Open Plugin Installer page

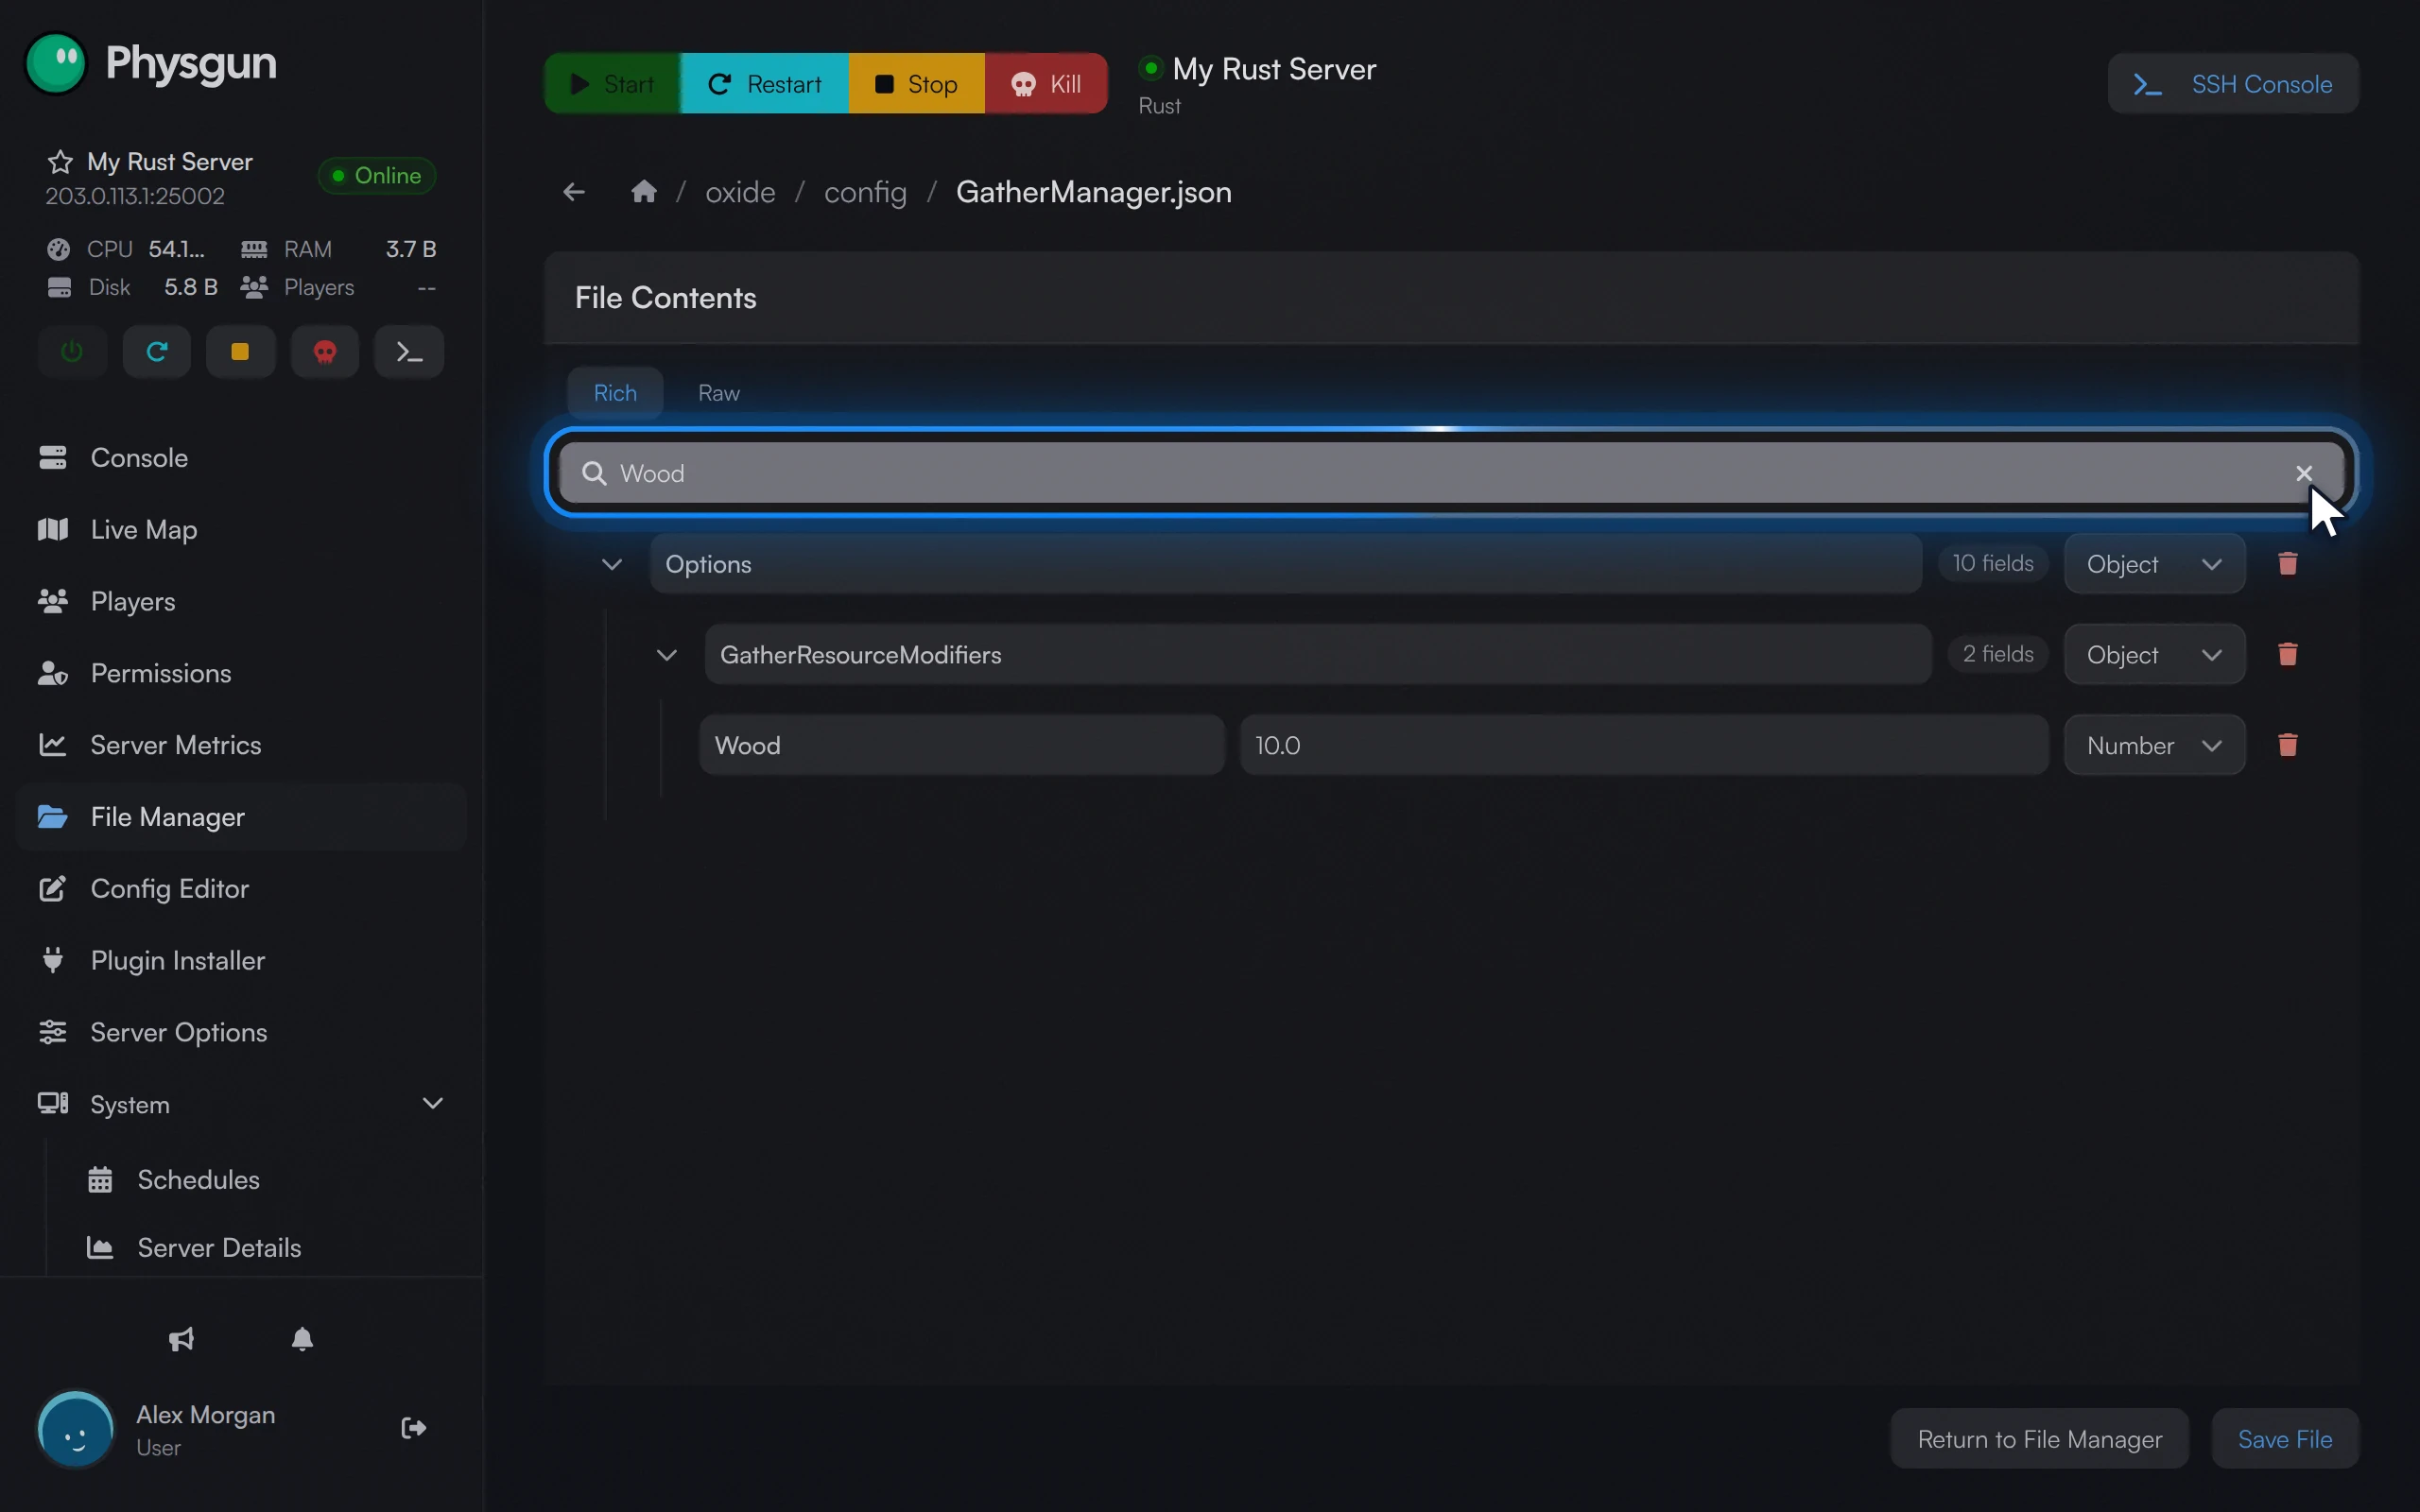tap(240, 961)
